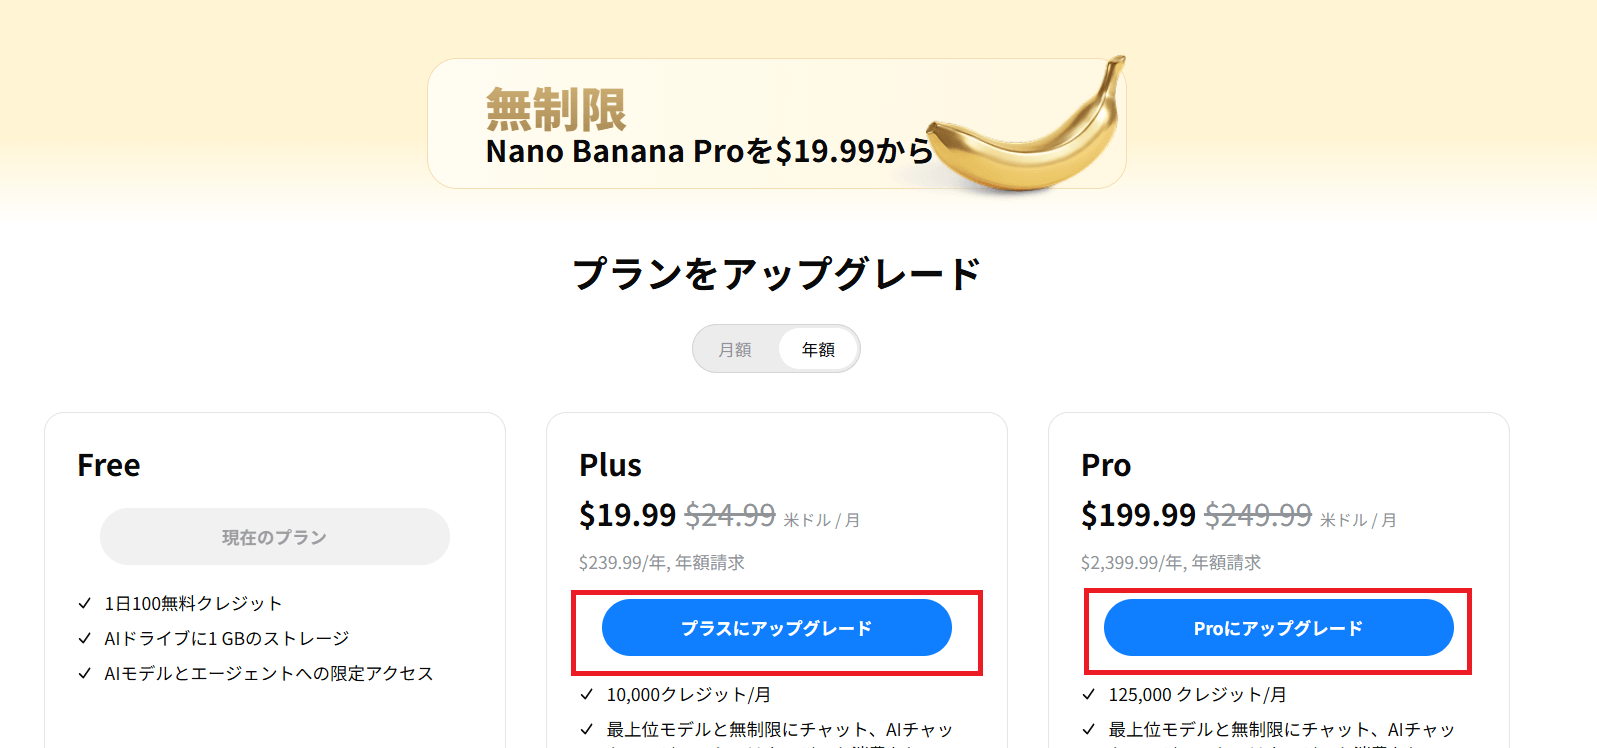Click the disabled 現在のプラン button
Viewport: 1597px width, 748px height.
[x=274, y=537]
